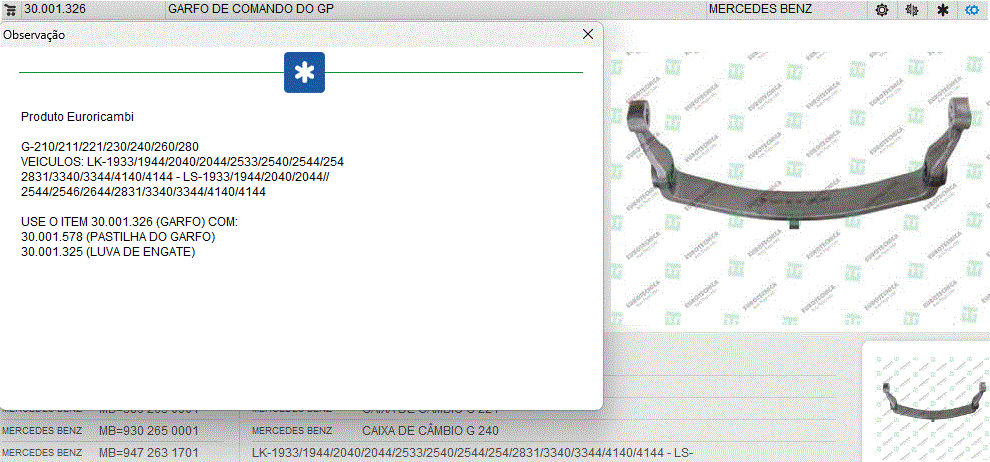Viewport: 990px width, 462px height.
Task: Click the black asterisk observation icon
Action: pos(942,9)
